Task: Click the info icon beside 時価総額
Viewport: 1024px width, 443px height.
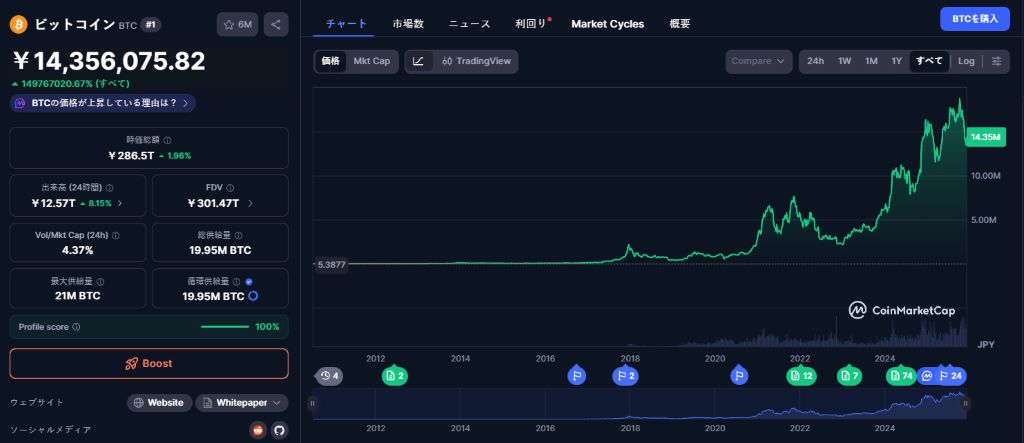Action: (167, 140)
